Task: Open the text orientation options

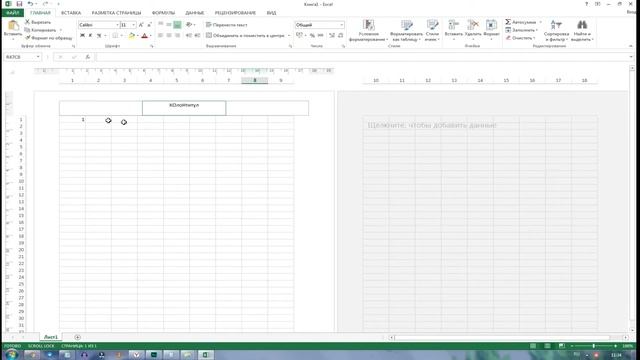Action: click(190, 25)
